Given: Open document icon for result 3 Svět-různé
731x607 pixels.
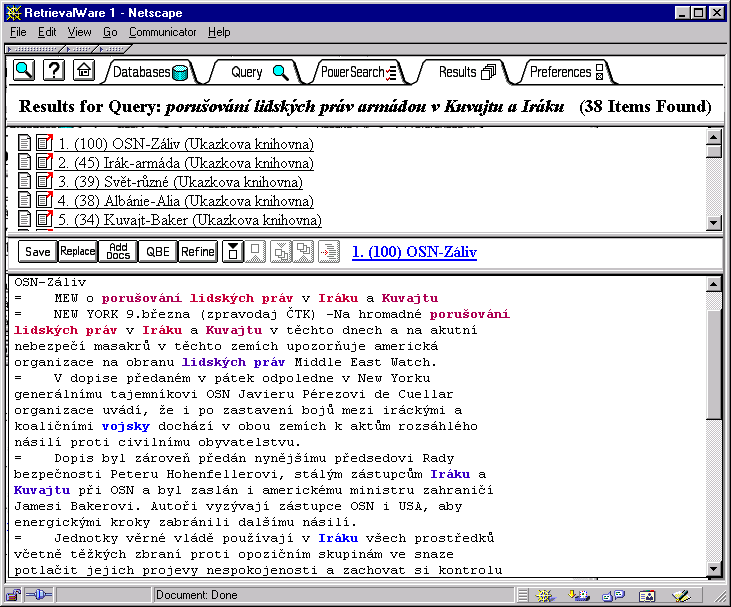Looking at the screenshot, I should pyautogui.click(x=24, y=181).
